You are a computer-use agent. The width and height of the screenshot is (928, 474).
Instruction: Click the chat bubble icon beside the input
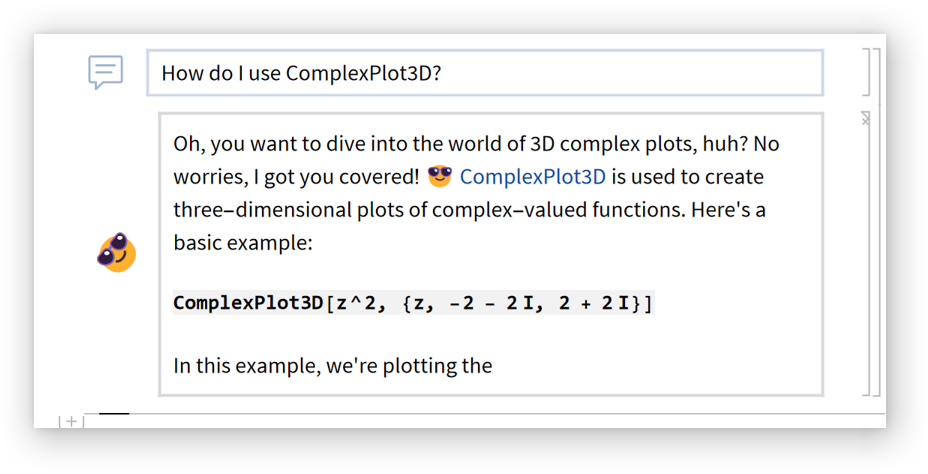tap(105, 72)
